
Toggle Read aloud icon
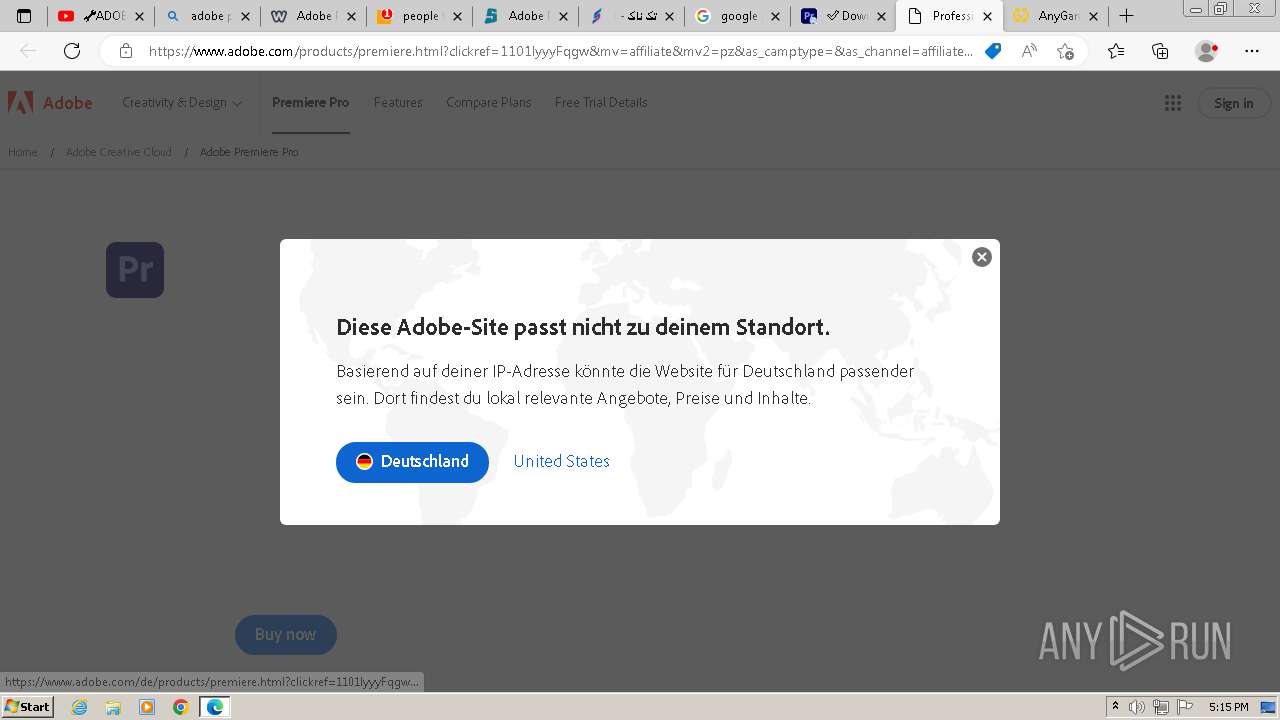coord(1029,51)
